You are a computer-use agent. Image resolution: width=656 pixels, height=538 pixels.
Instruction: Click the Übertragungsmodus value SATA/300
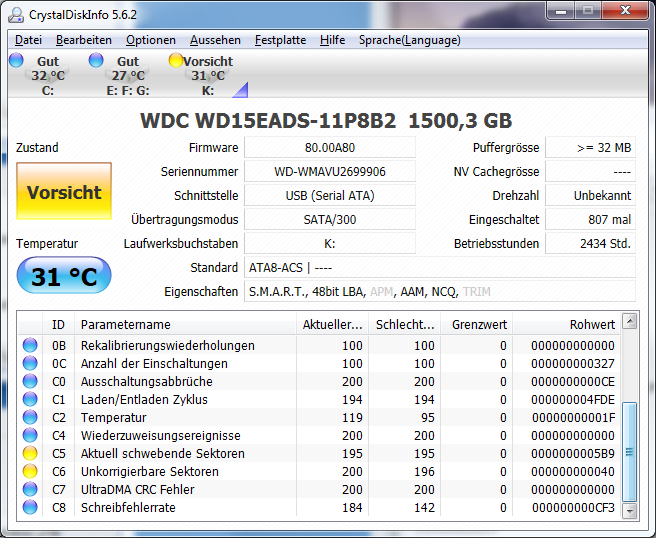330,219
